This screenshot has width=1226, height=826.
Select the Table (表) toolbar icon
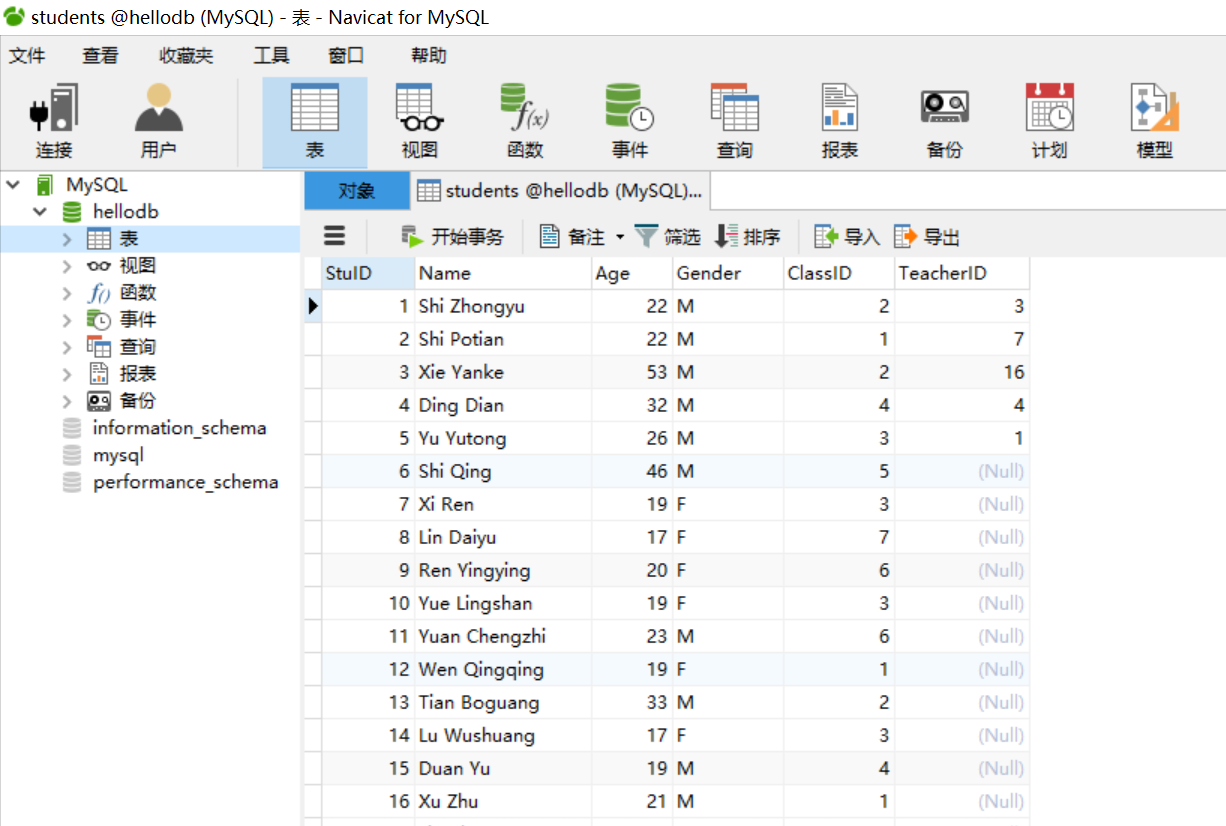(x=314, y=121)
